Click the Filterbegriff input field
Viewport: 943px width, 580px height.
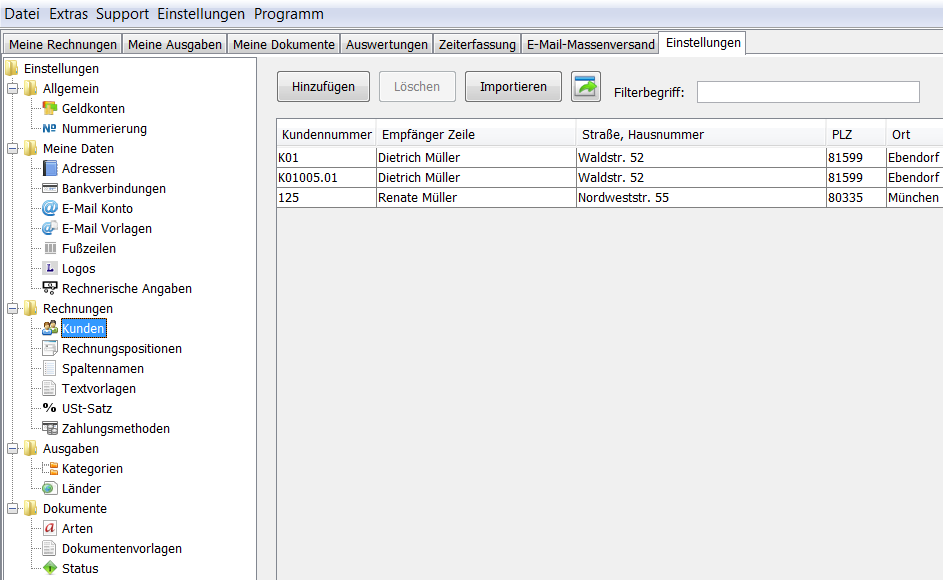pyautogui.click(x=807, y=92)
